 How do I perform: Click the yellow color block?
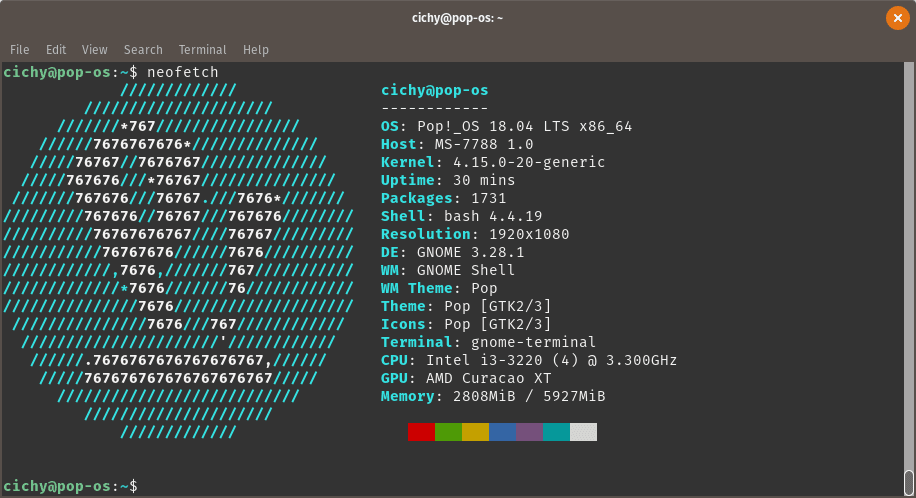476,432
